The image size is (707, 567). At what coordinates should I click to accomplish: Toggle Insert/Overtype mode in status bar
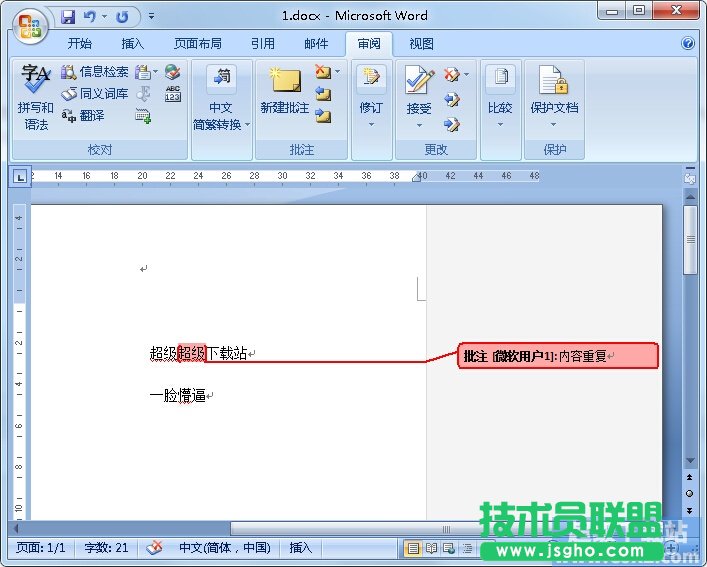click(300, 548)
